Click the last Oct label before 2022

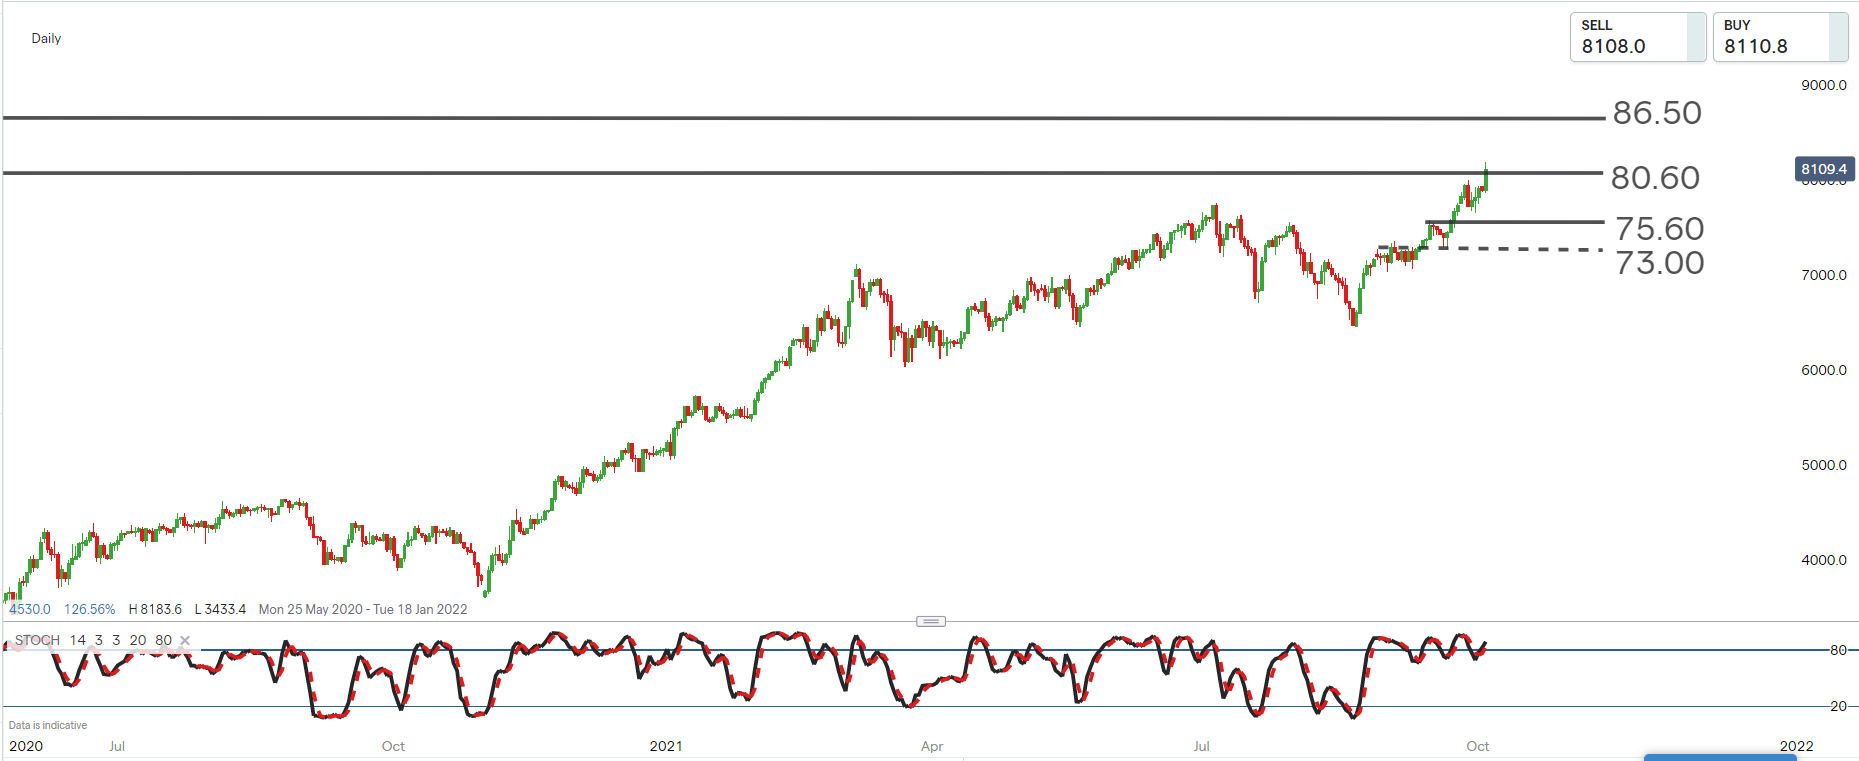click(1478, 746)
